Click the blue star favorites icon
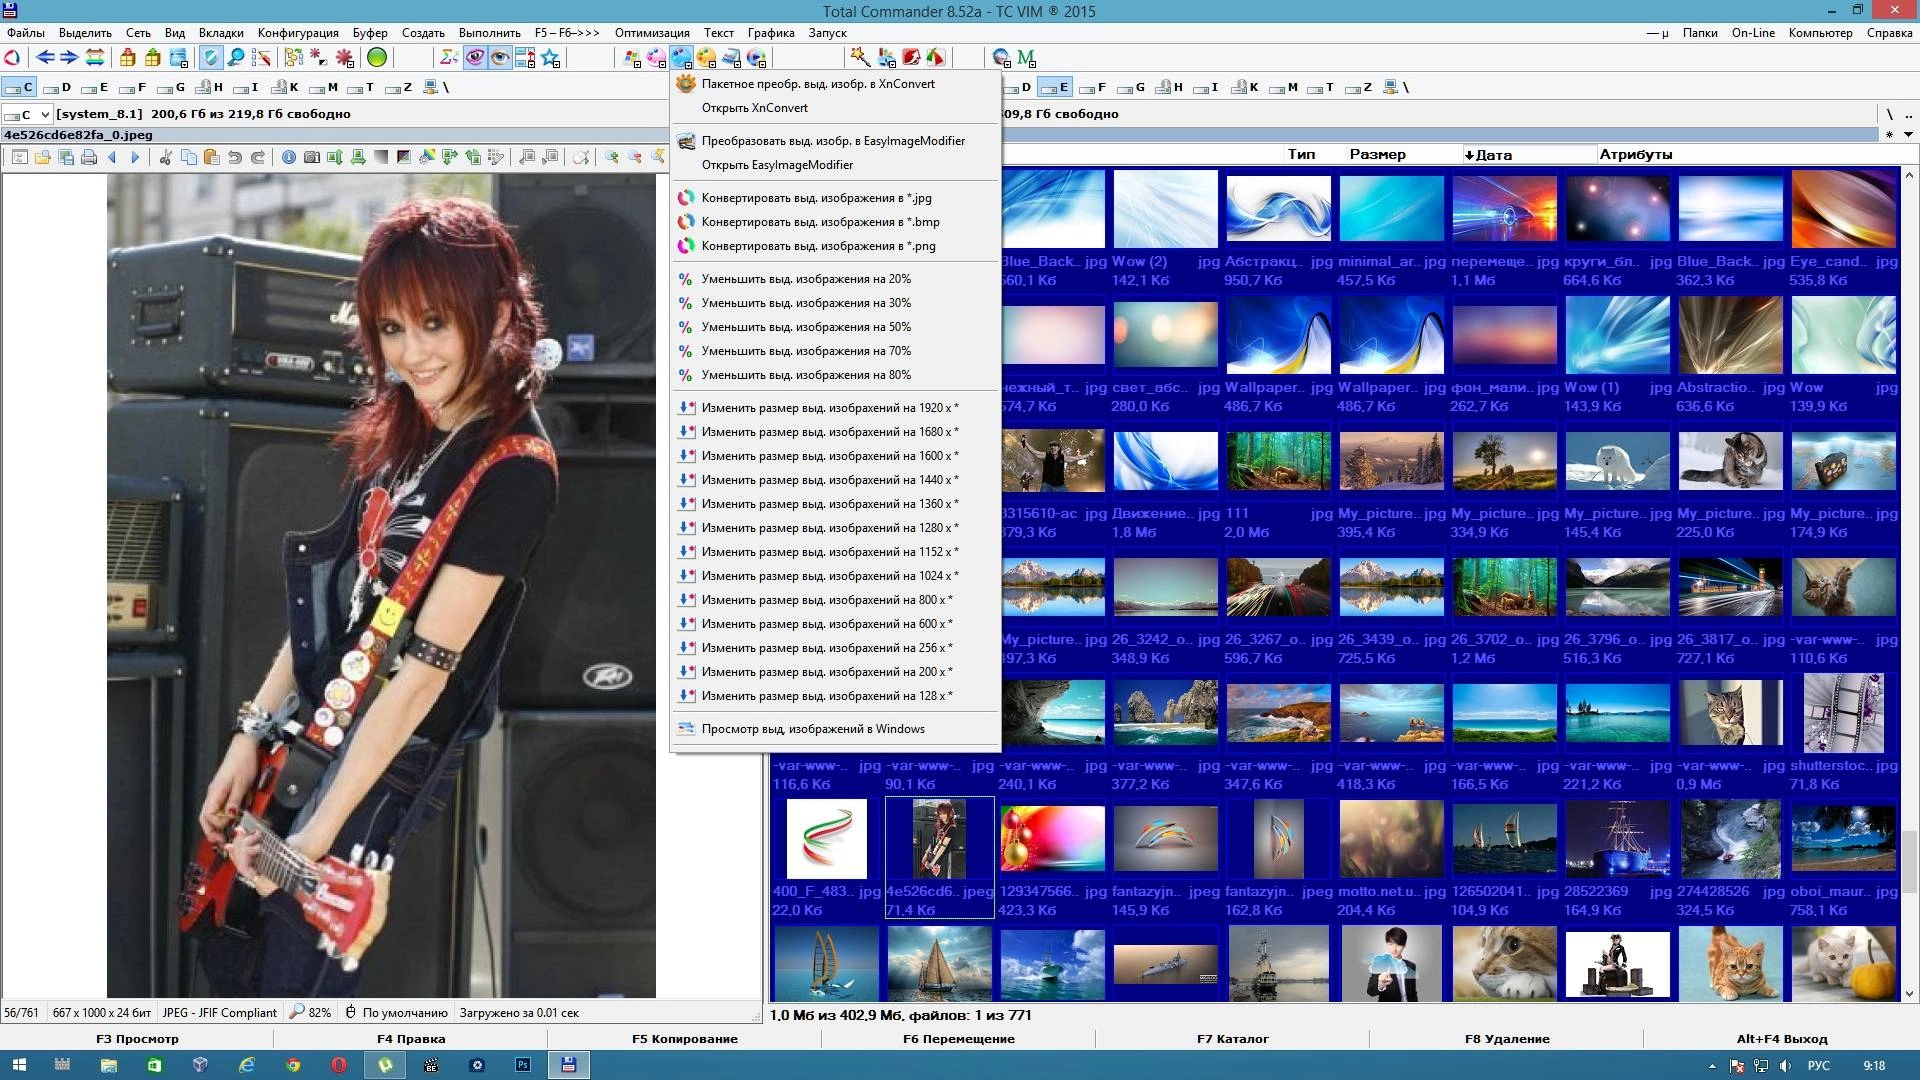 coord(551,58)
